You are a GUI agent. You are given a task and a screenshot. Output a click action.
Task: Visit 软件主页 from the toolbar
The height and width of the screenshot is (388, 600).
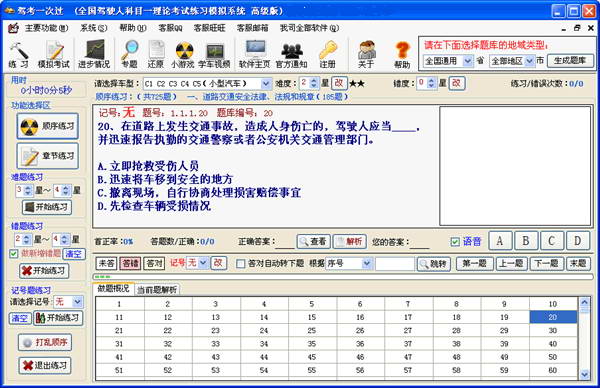click(254, 54)
